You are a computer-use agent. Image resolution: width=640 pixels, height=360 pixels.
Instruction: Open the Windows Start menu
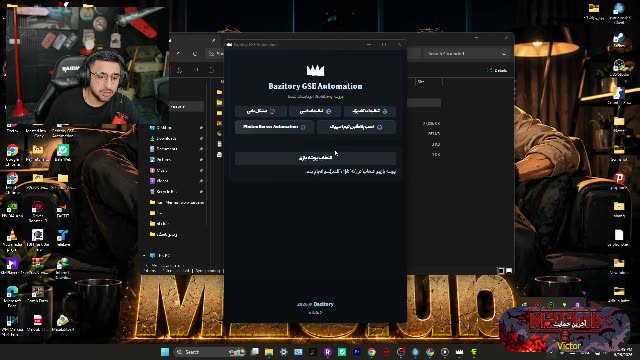[165, 352]
